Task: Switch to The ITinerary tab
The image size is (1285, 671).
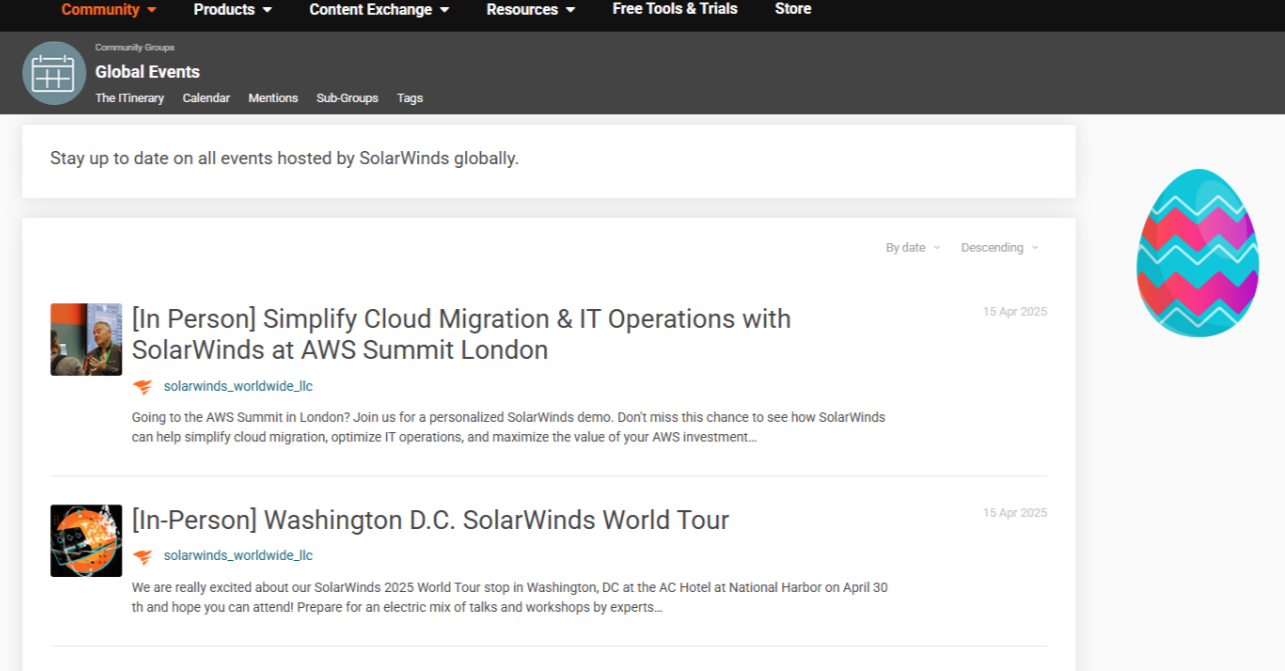Action: click(130, 98)
